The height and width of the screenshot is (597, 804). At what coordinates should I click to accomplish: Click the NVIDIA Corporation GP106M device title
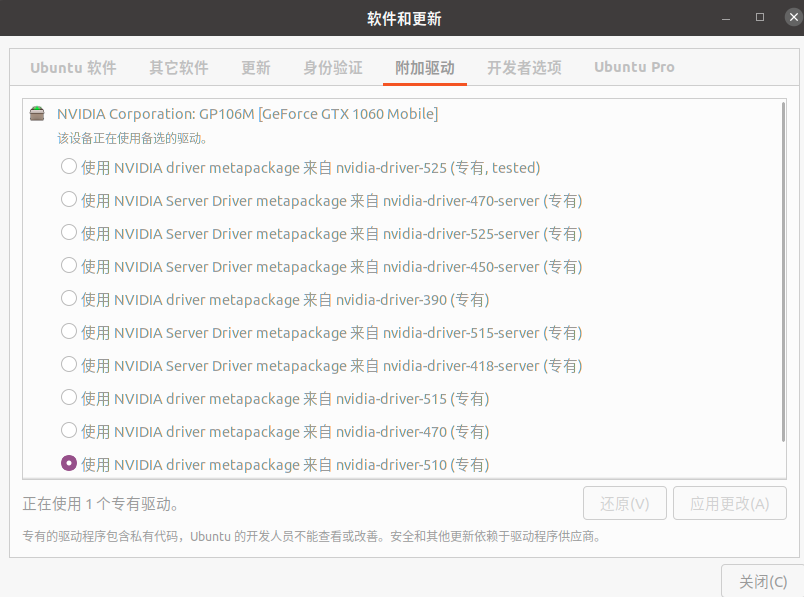point(248,114)
